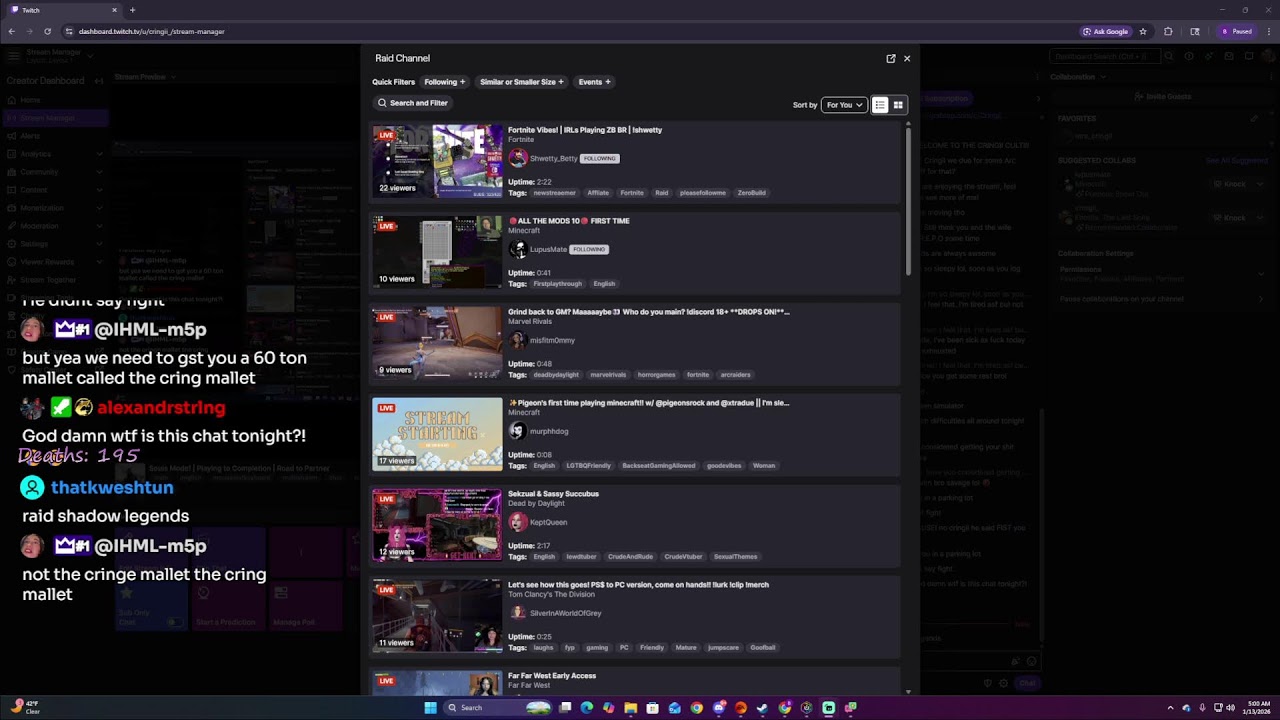Image resolution: width=1280 pixels, height=720 pixels.
Task: Open Discord from the taskbar
Action: 719,708
